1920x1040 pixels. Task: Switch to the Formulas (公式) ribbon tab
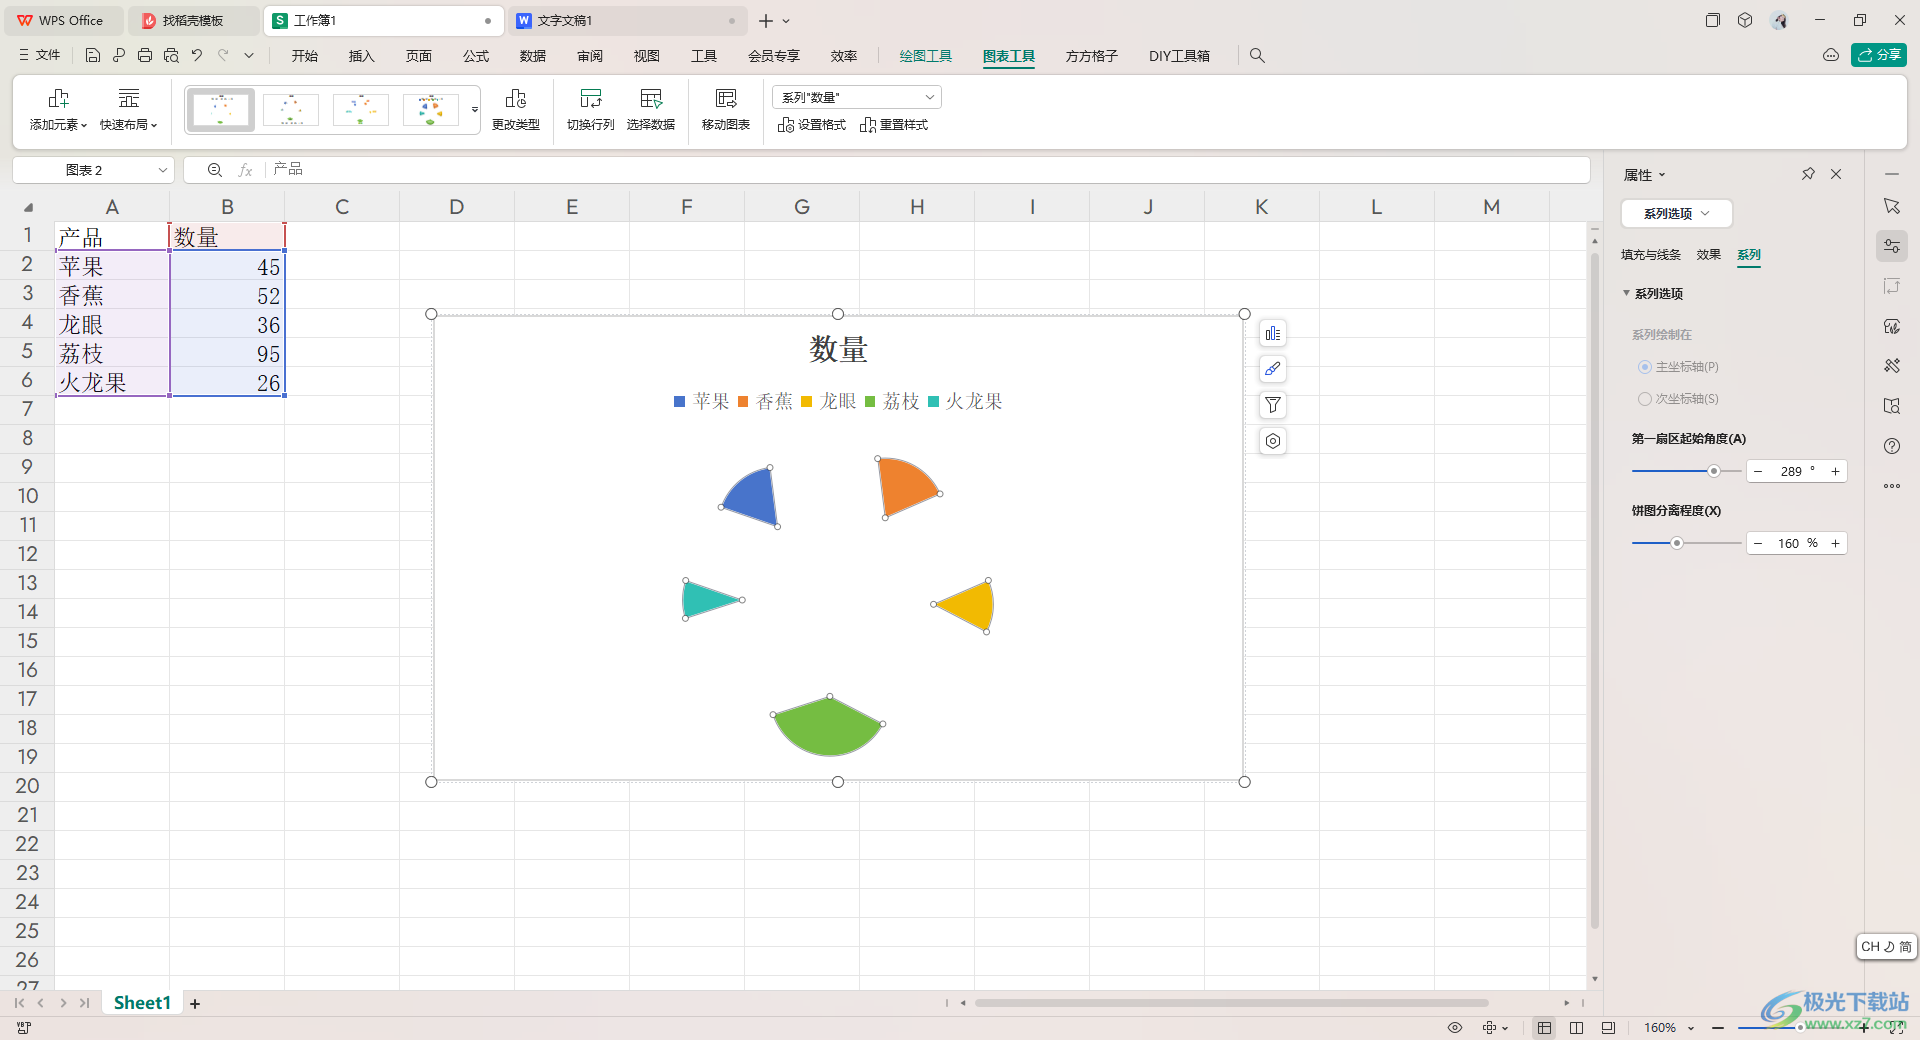tap(476, 56)
